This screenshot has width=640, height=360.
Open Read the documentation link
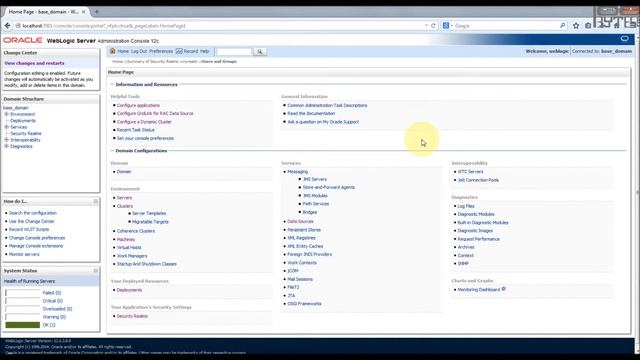coord(311,113)
